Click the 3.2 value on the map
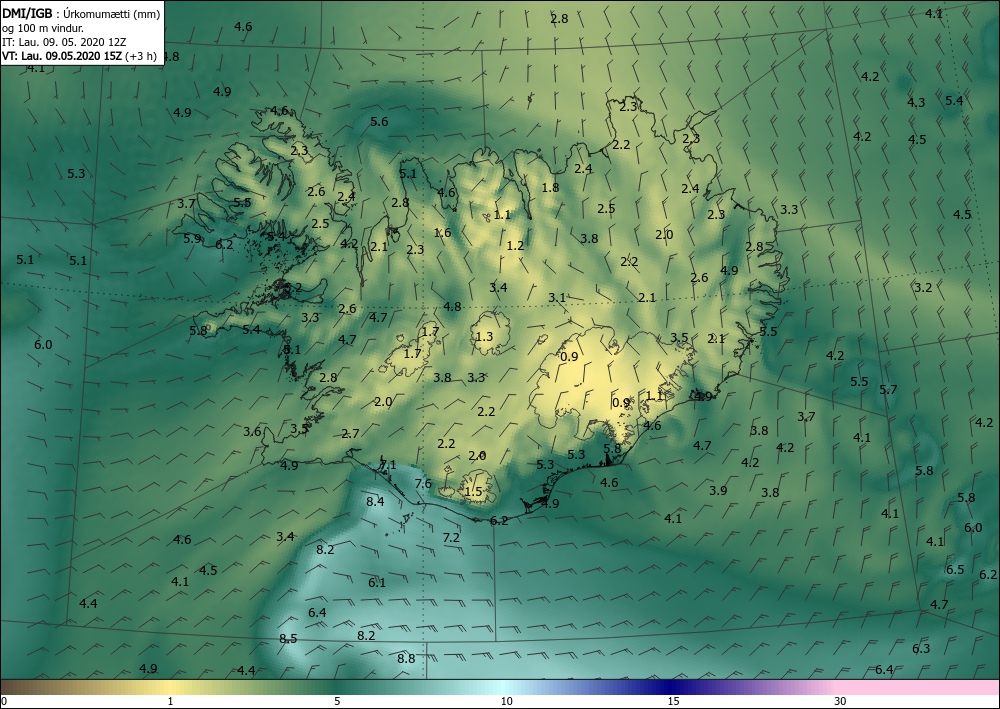 coord(923,288)
